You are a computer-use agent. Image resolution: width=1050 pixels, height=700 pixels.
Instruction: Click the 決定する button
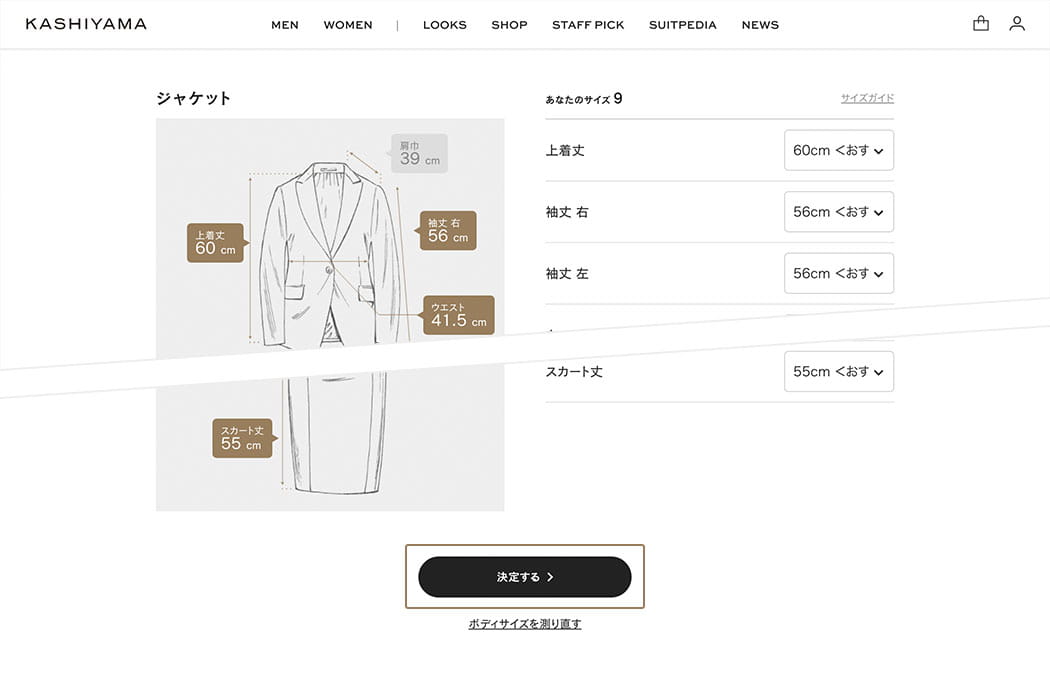click(x=524, y=577)
